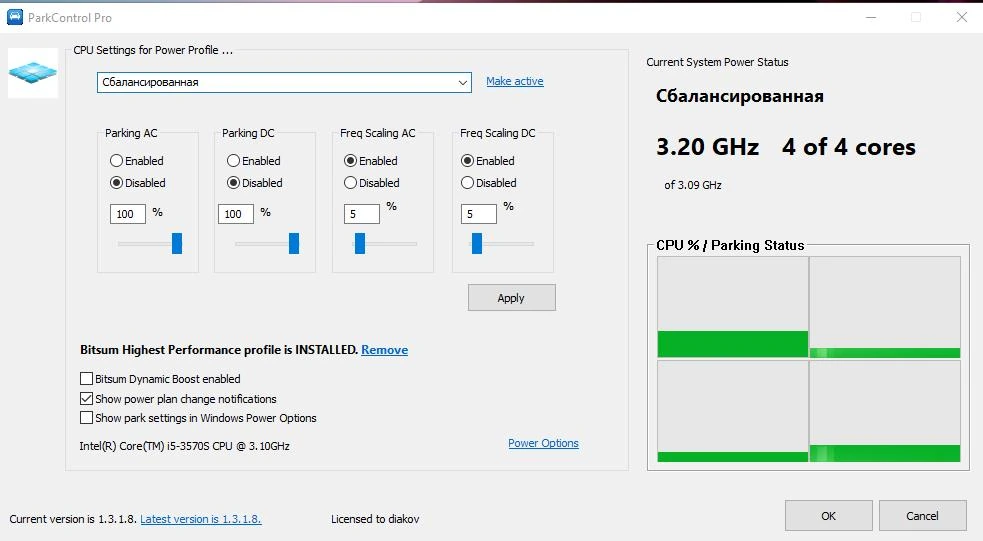Click the Parking AC percent input field
The image size is (983, 541).
tap(128, 214)
